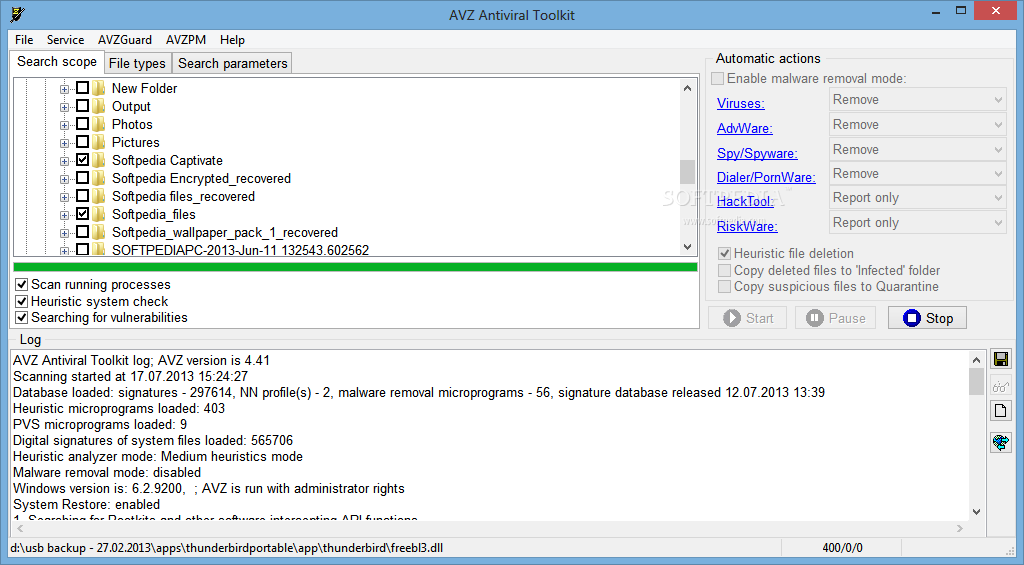
Task: Switch to the Search parameters tab
Action: click(232, 63)
